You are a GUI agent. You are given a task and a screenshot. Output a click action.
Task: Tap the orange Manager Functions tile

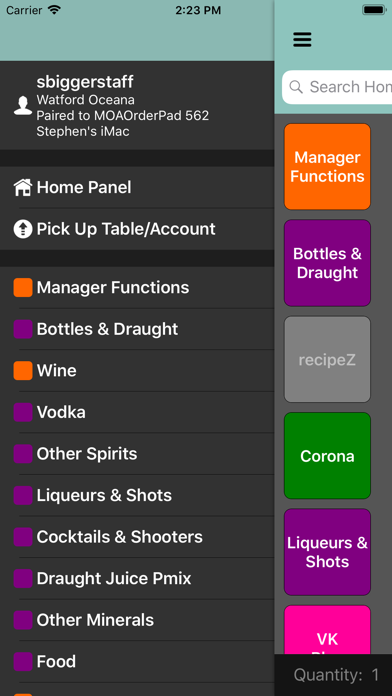(327, 166)
